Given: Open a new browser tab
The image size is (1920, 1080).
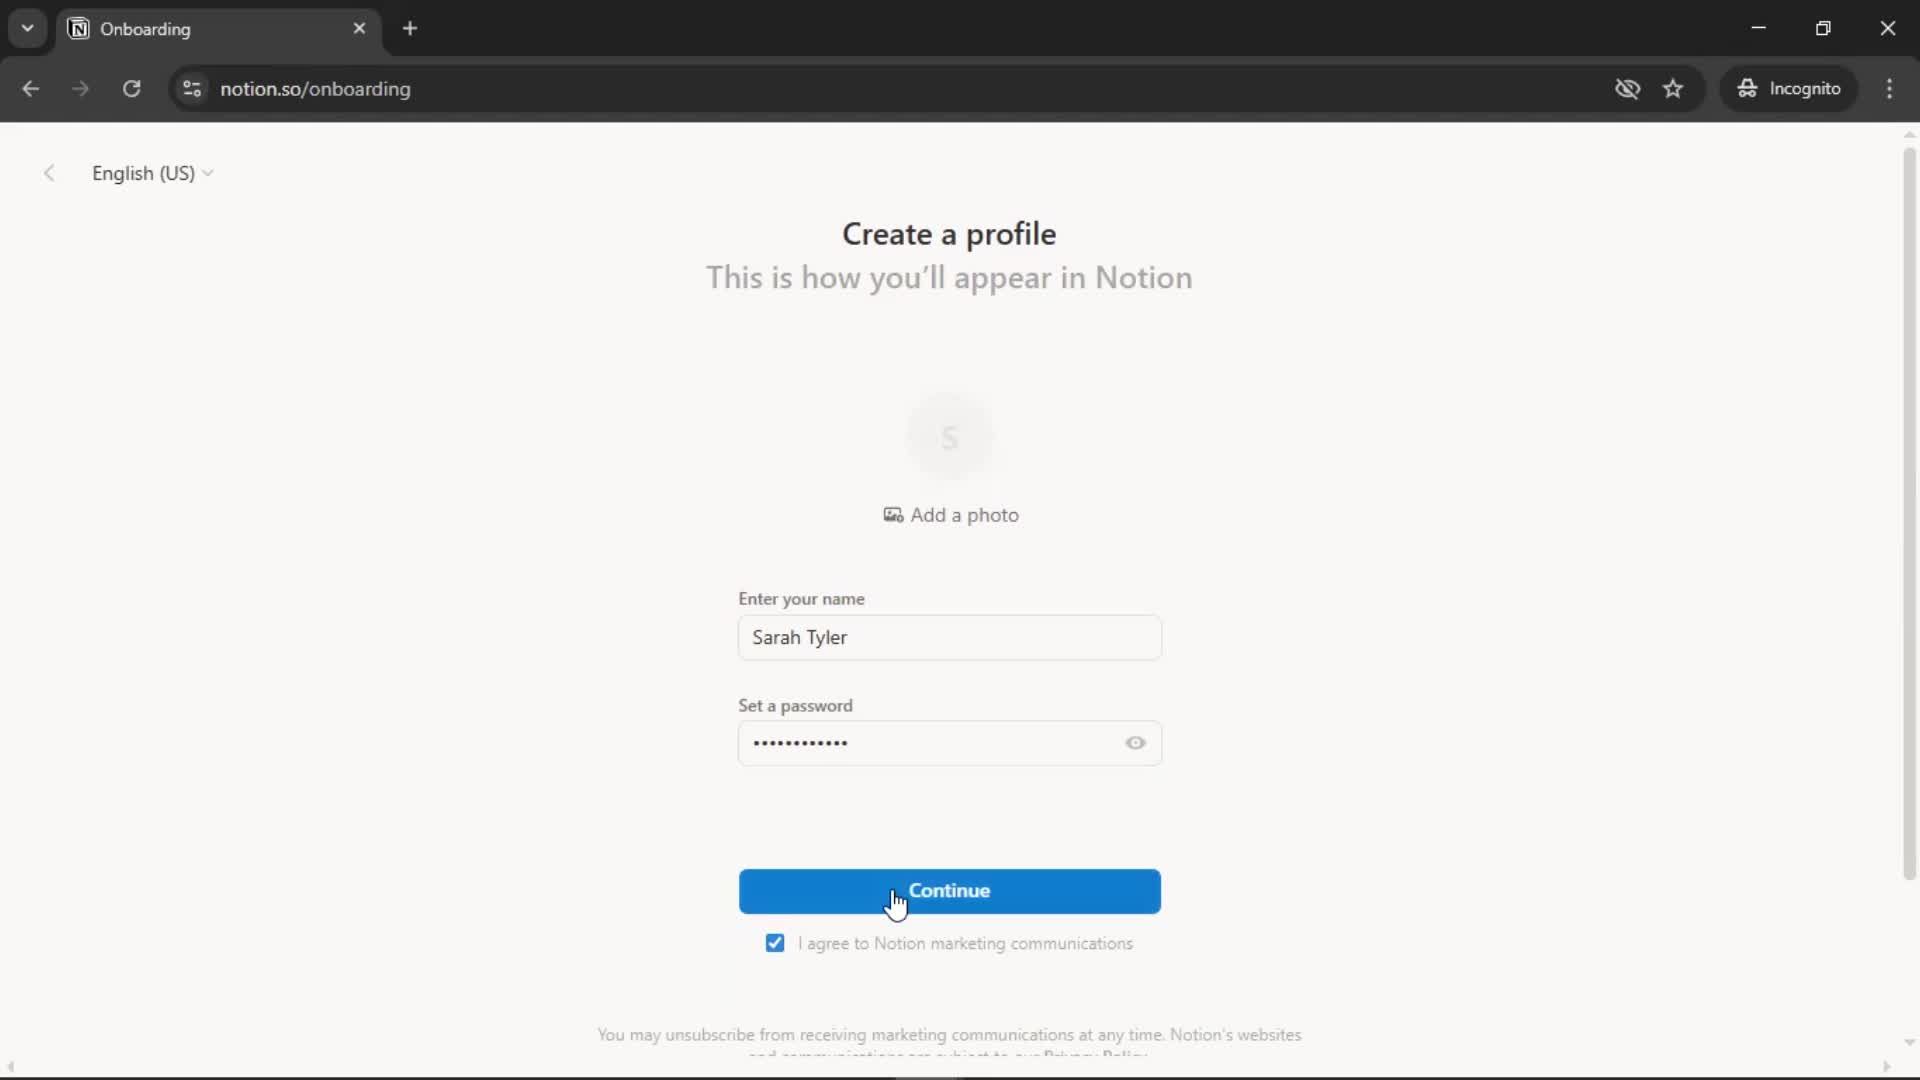Looking at the screenshot, I should click(410, 28).
